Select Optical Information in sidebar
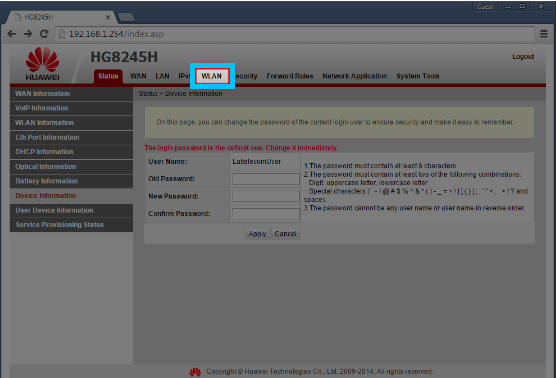 (x=71, y=167)
